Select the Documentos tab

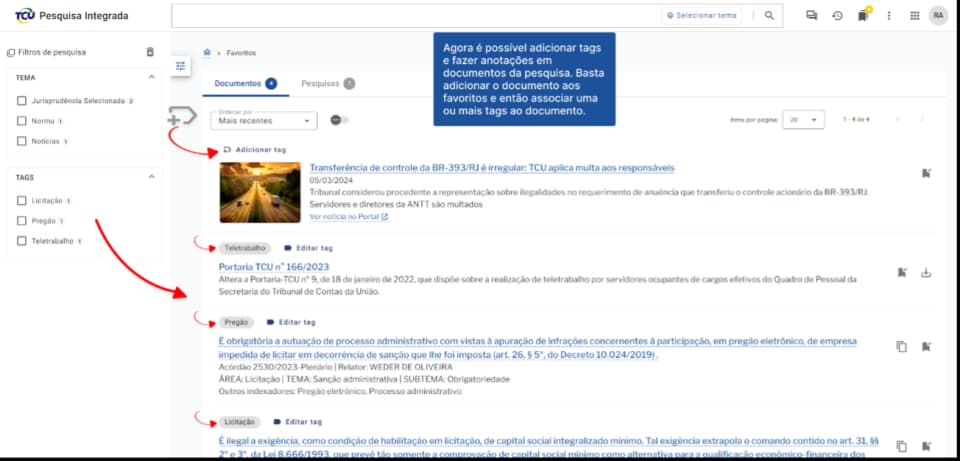click(x=238, y=84)
